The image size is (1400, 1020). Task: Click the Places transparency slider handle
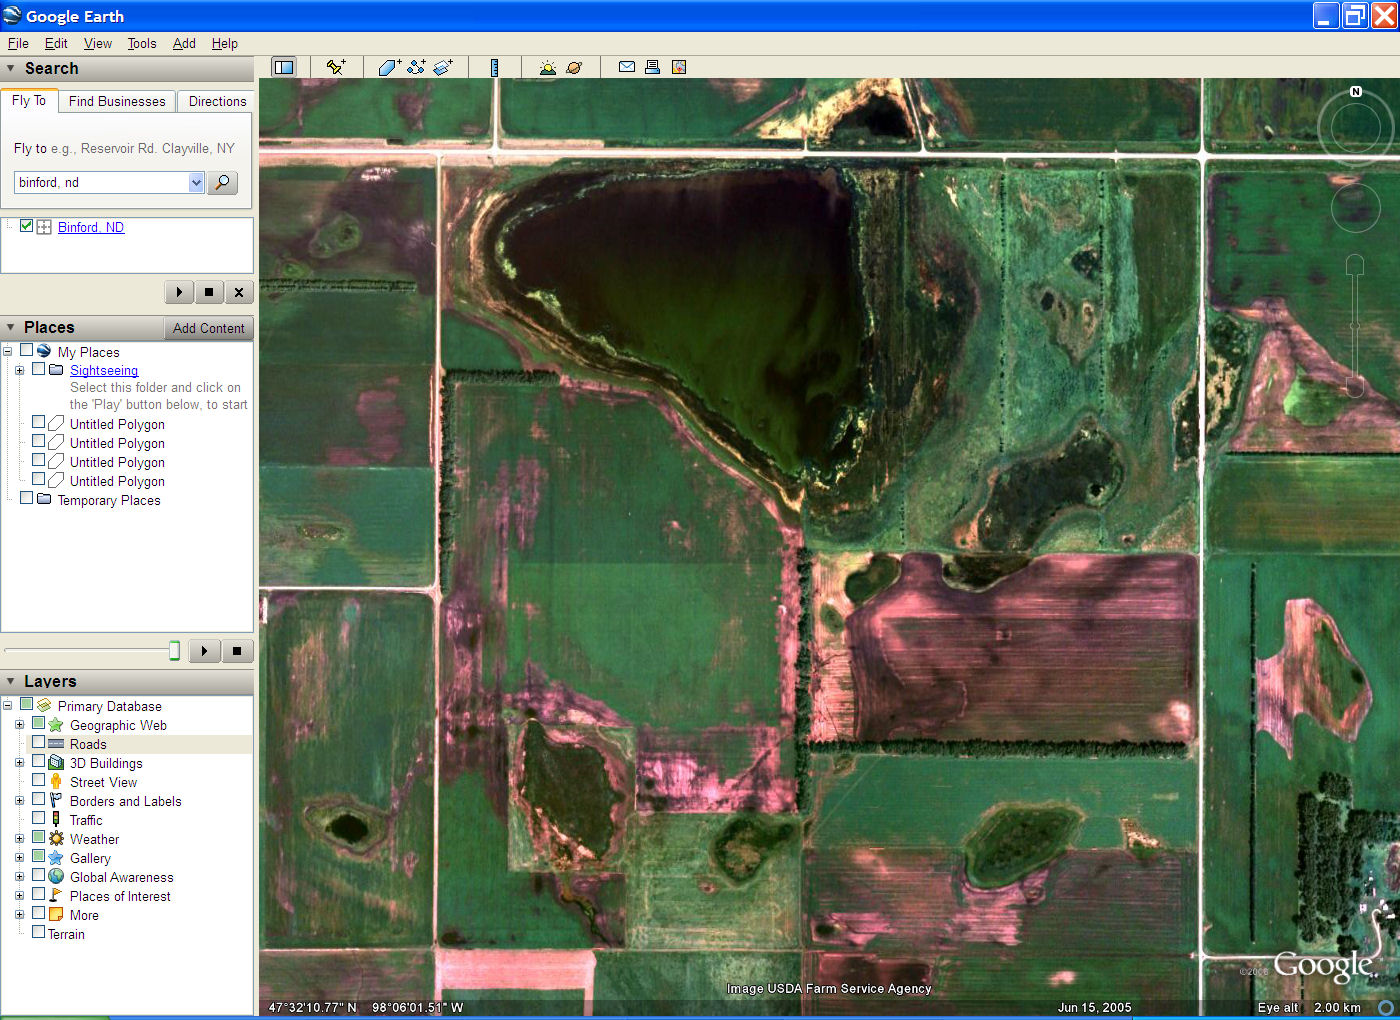point(174,651)
